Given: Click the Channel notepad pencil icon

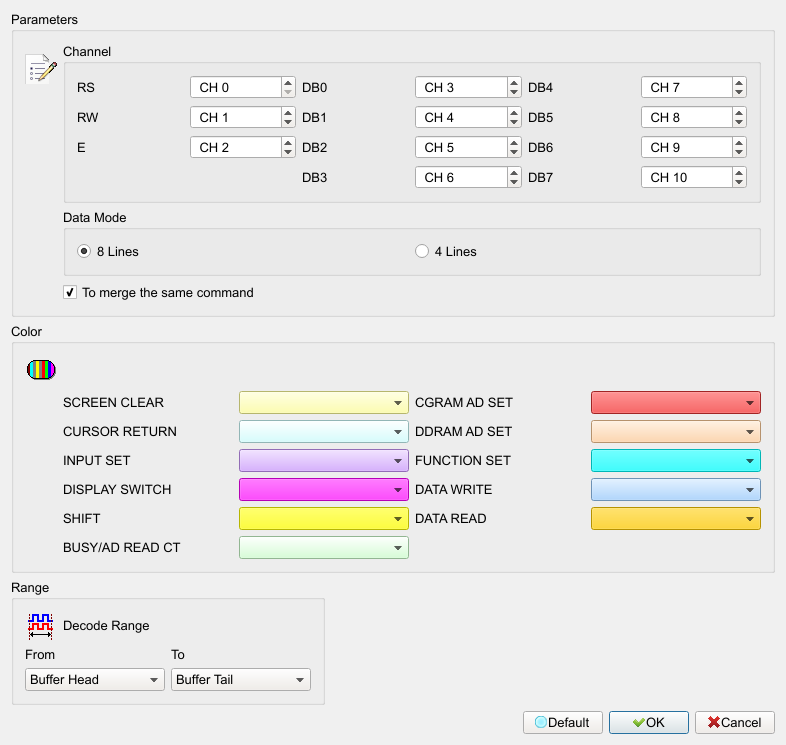Looking at the screenshot, I should (x=41, y=68).
